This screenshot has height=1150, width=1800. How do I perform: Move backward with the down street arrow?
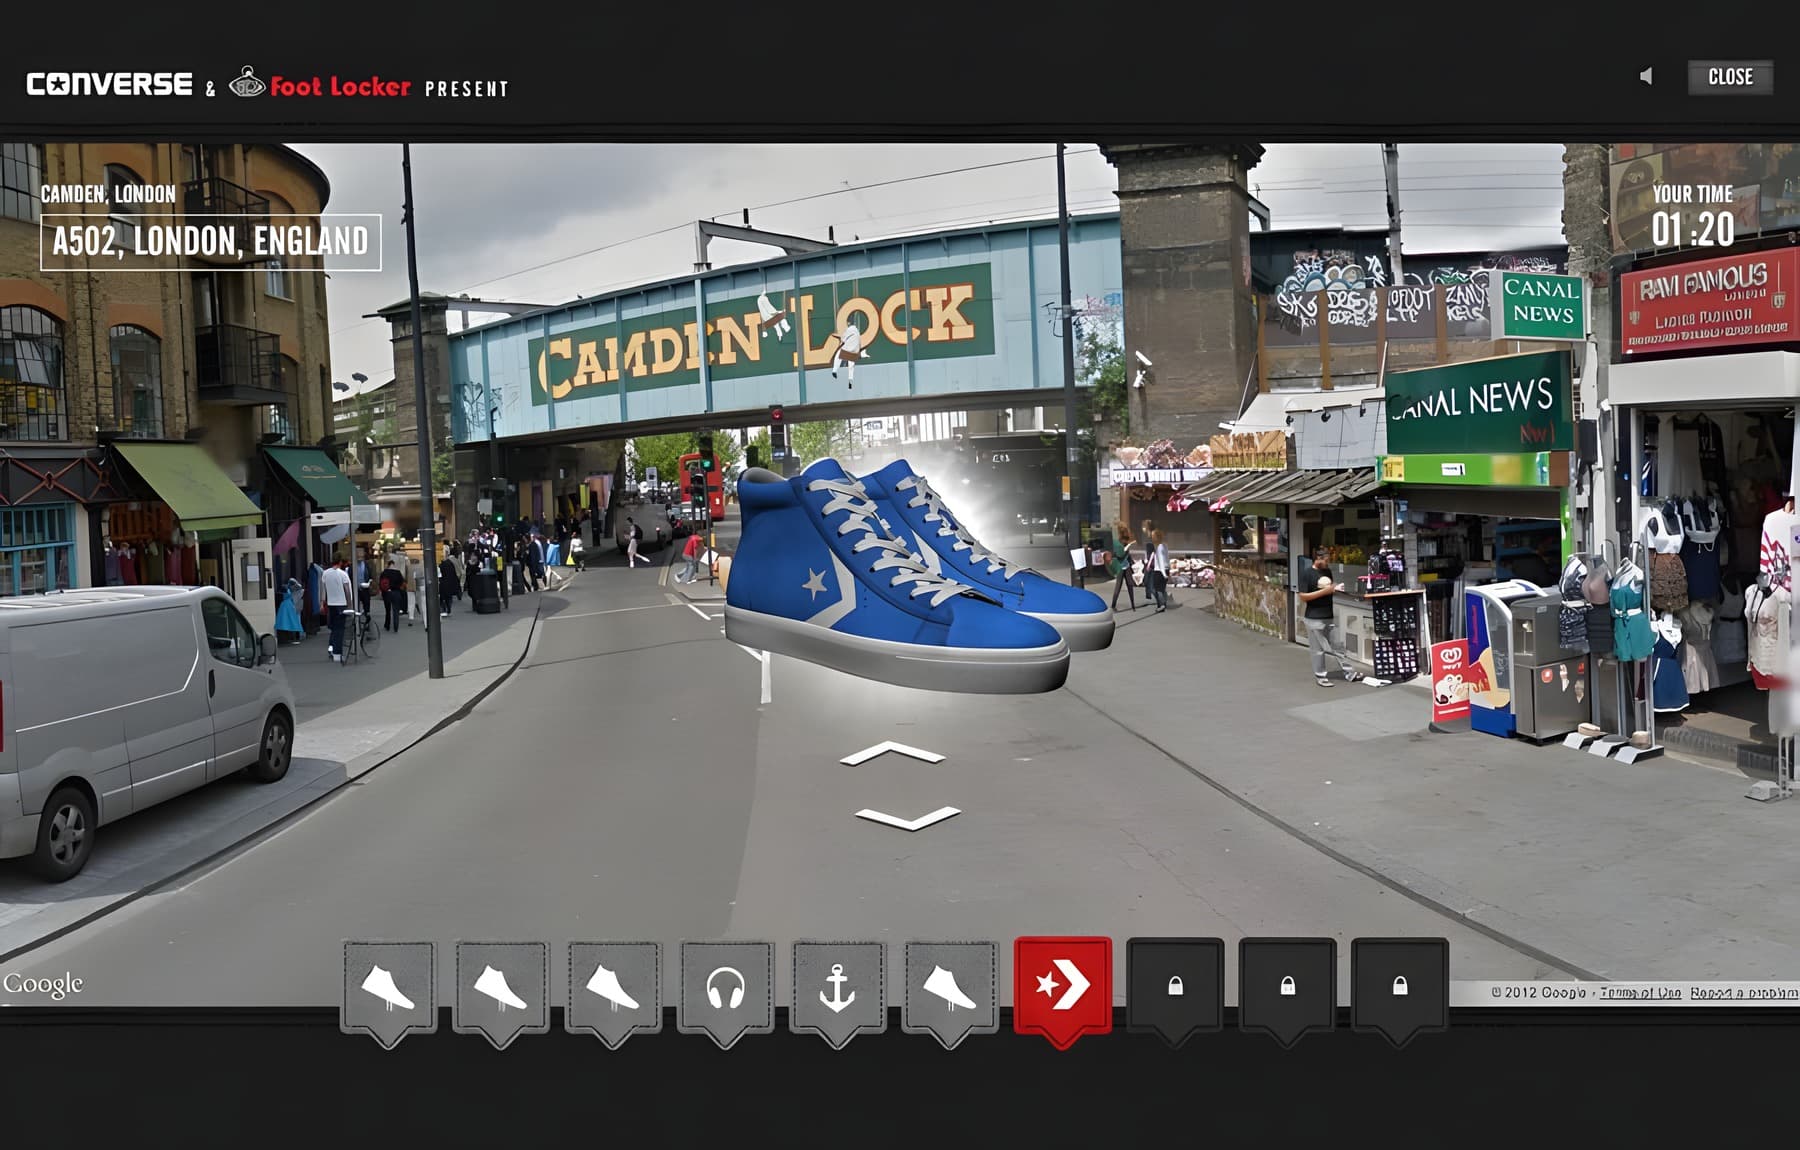click(x=908, y=817)
